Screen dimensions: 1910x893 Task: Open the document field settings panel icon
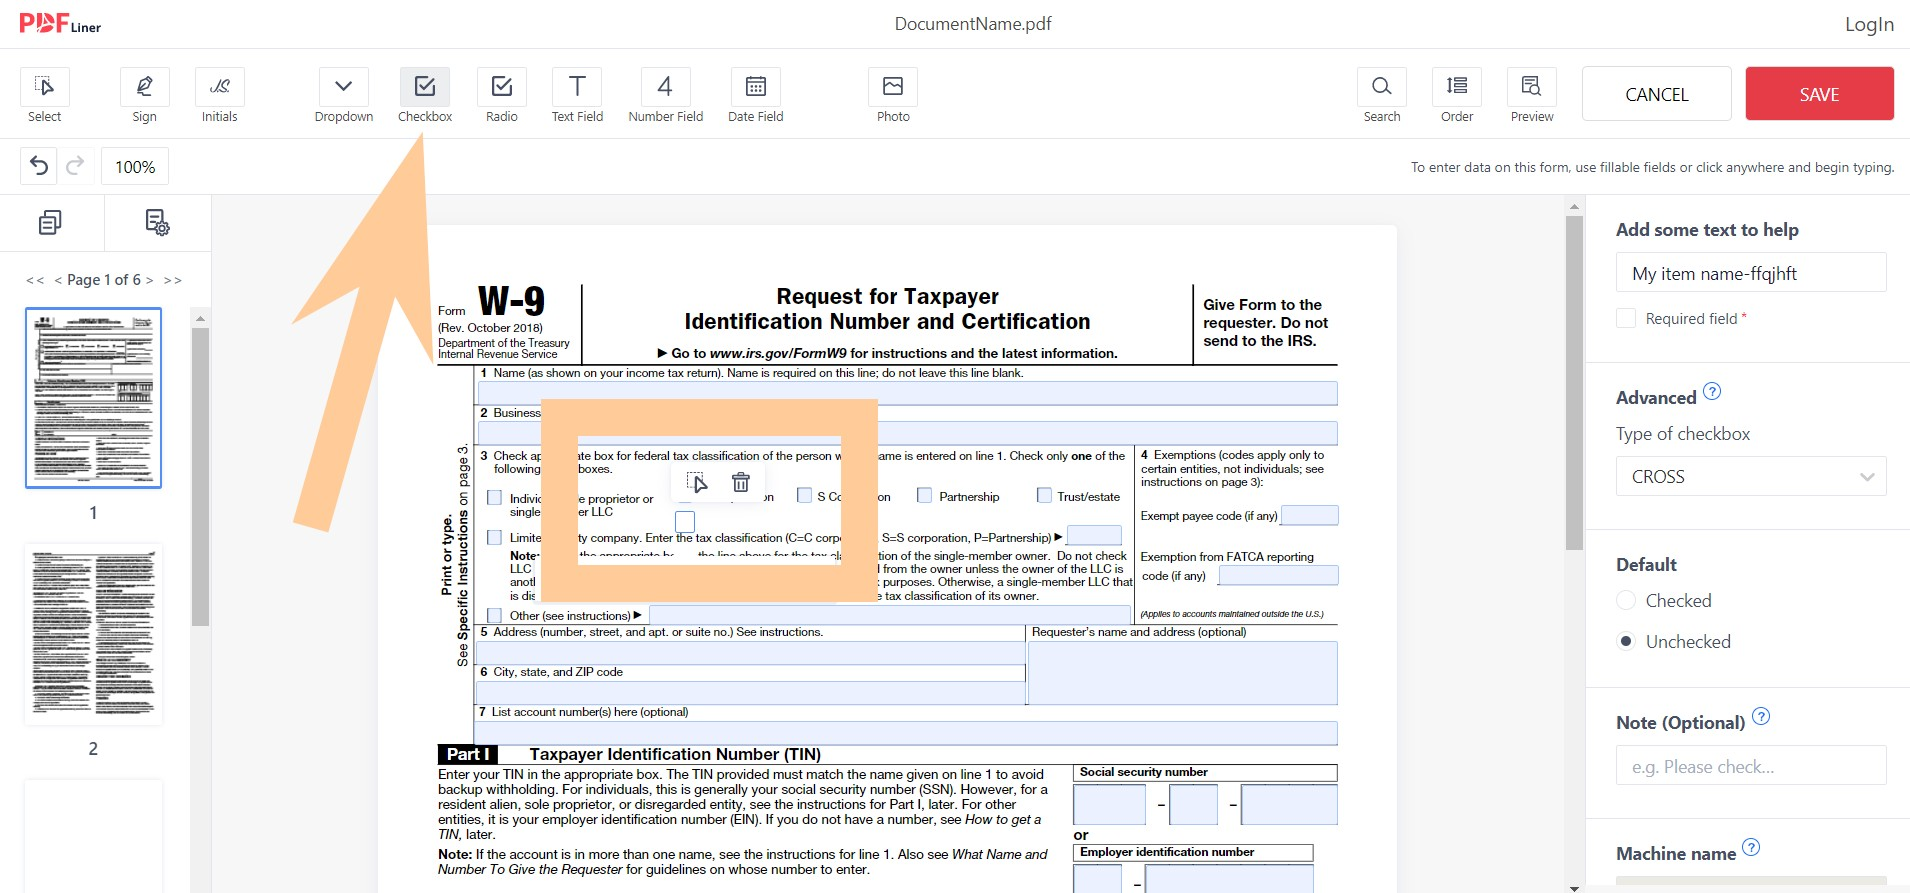157,222
